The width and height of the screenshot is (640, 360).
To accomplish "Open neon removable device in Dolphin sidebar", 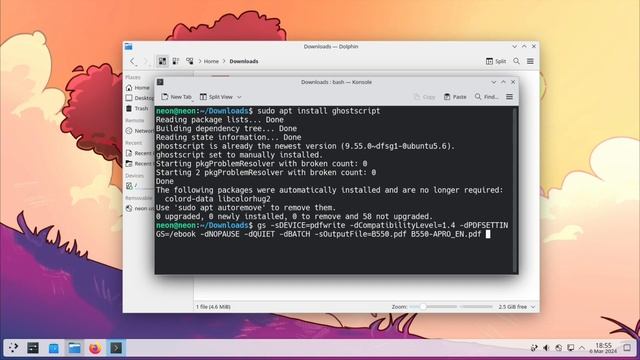I will (140, 208).
